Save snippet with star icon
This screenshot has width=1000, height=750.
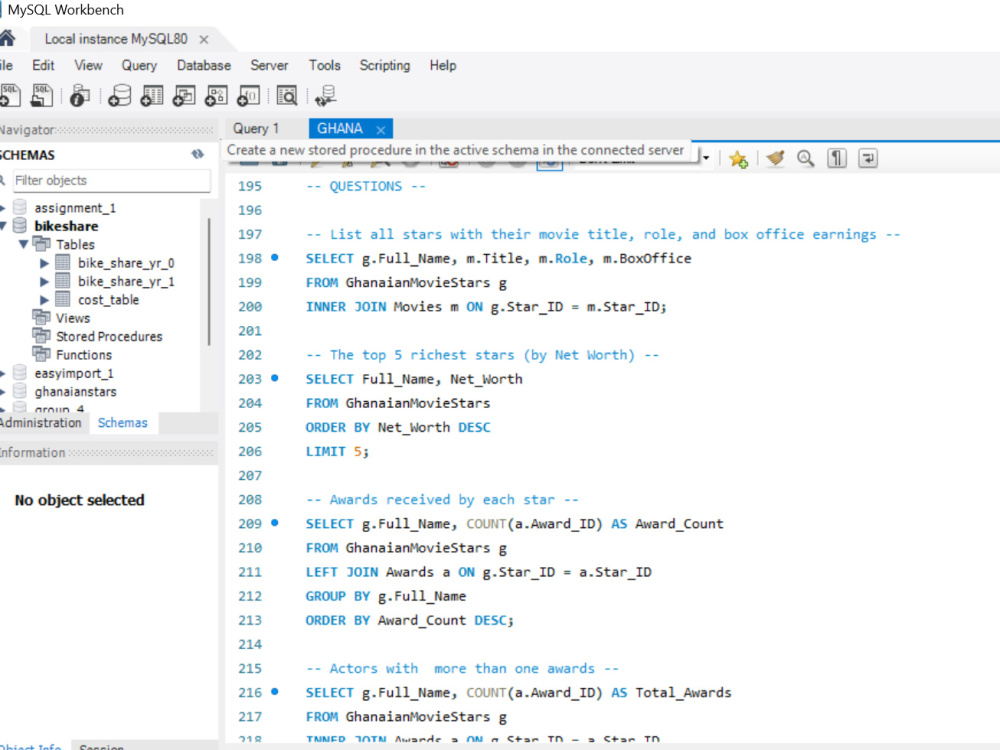739,159
